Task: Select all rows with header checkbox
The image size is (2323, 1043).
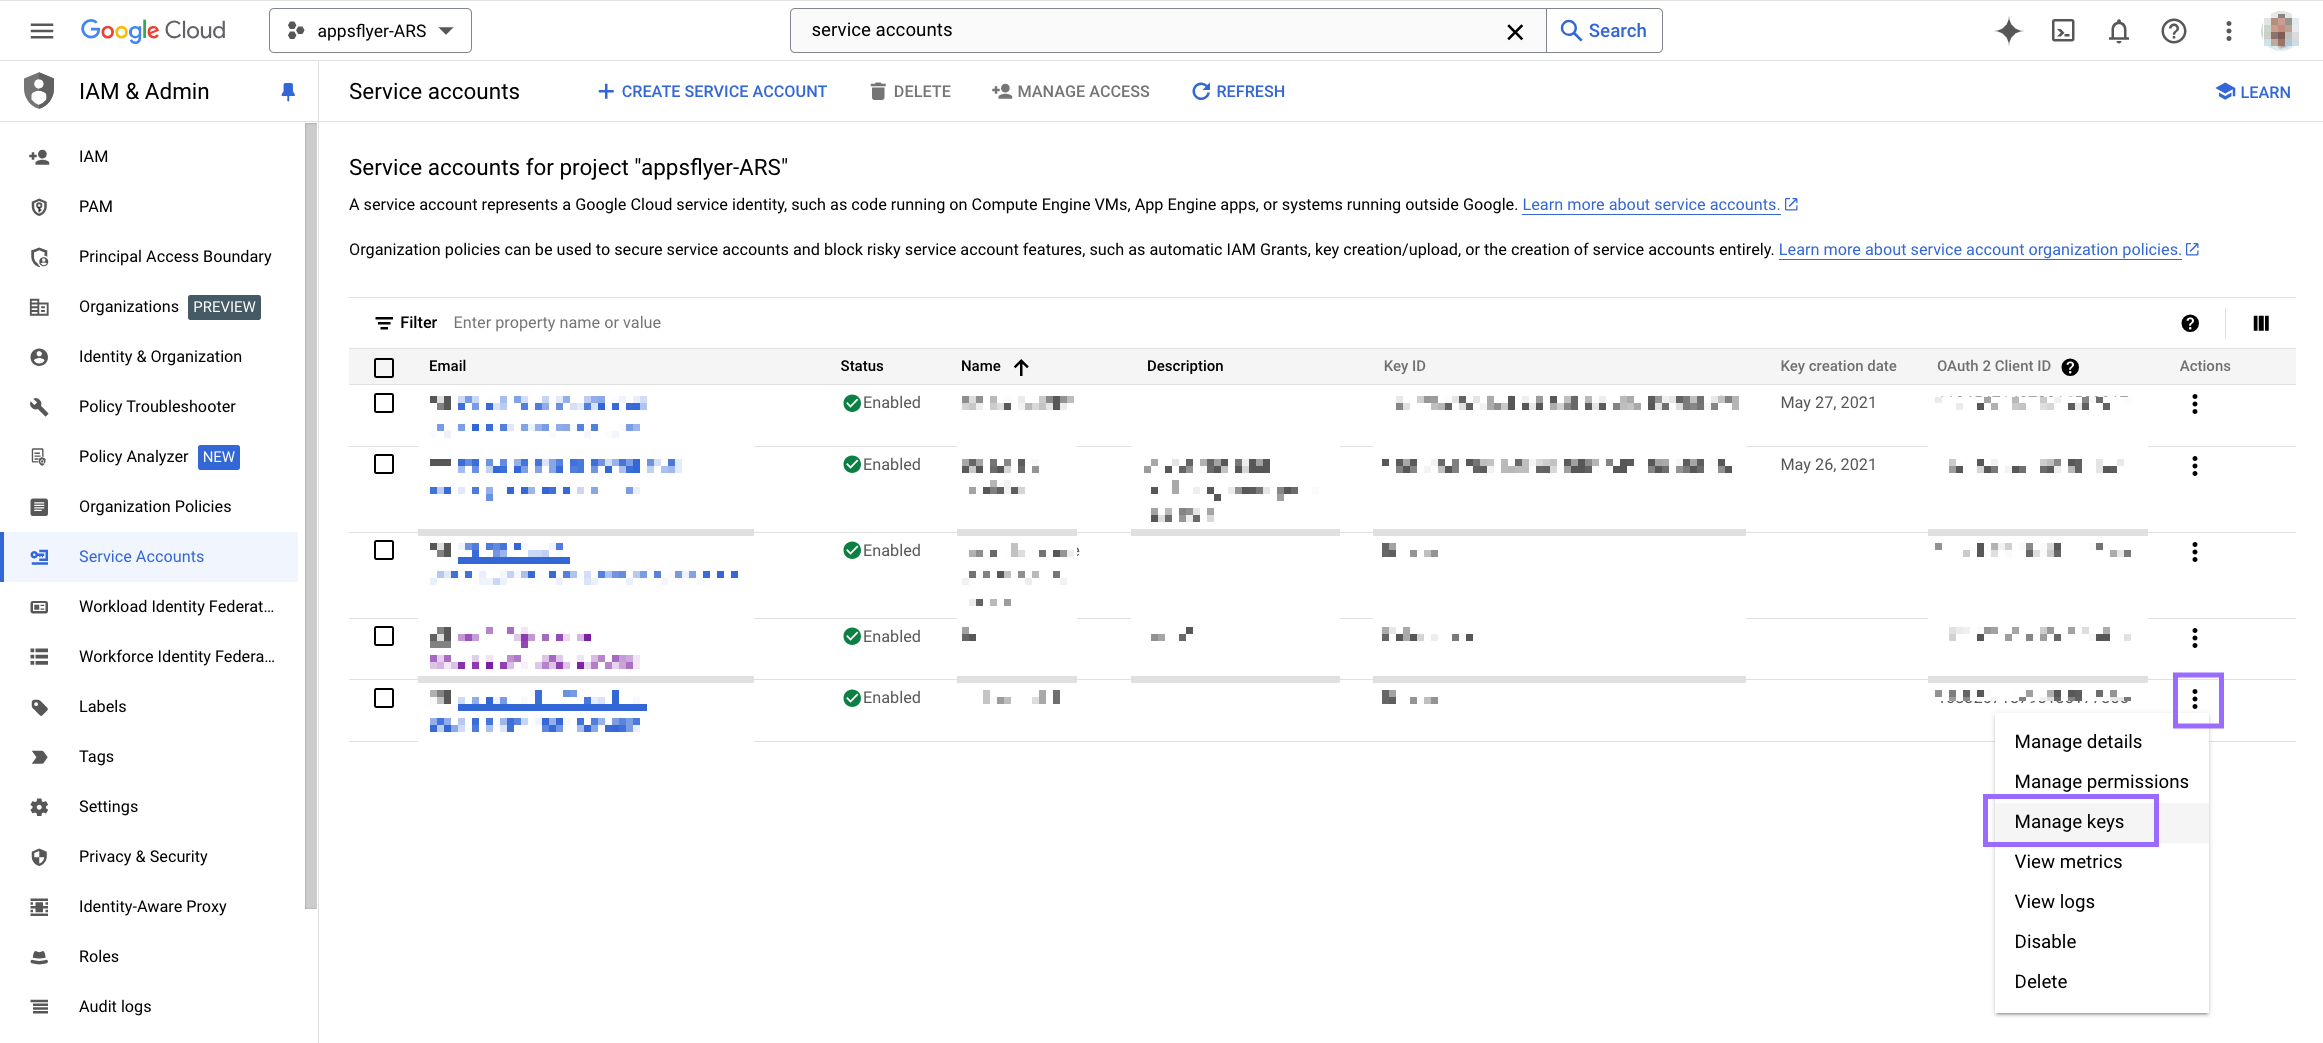Action: pos(384,367)
